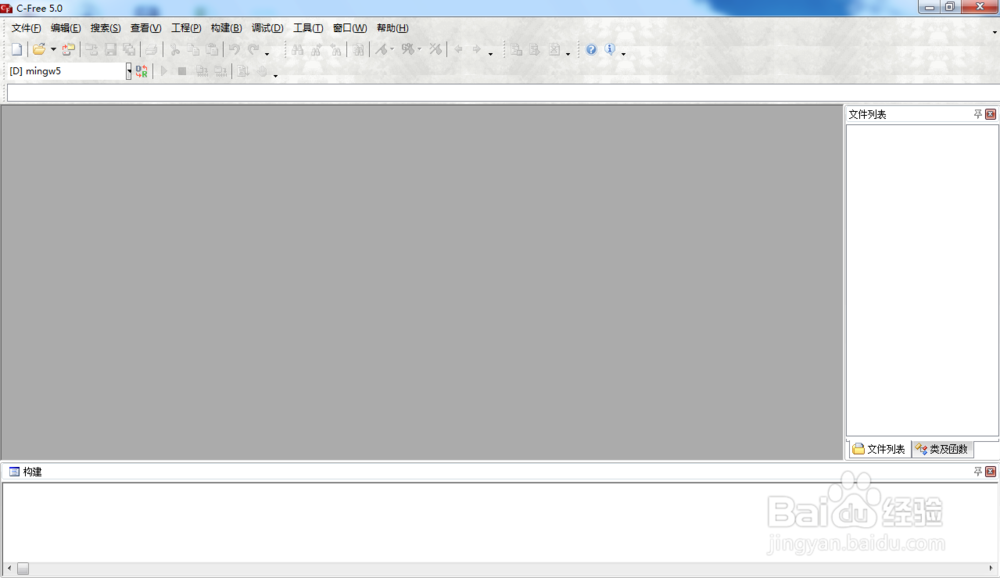This screenshot has width=1000, height=578.
Task: Maximize the C-Free 5.0 window
Action: (950, 7)
